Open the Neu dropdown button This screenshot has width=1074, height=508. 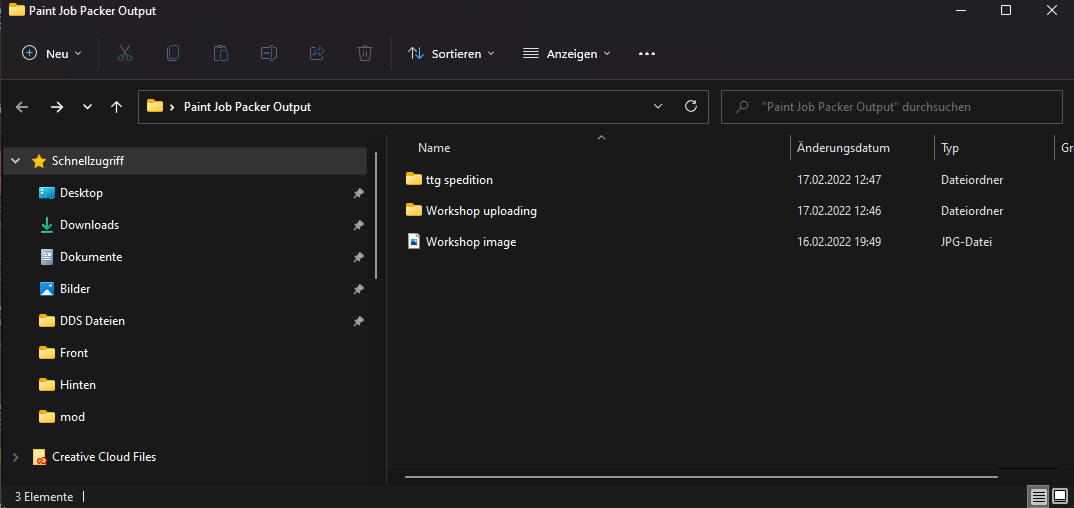coord(52,53)
